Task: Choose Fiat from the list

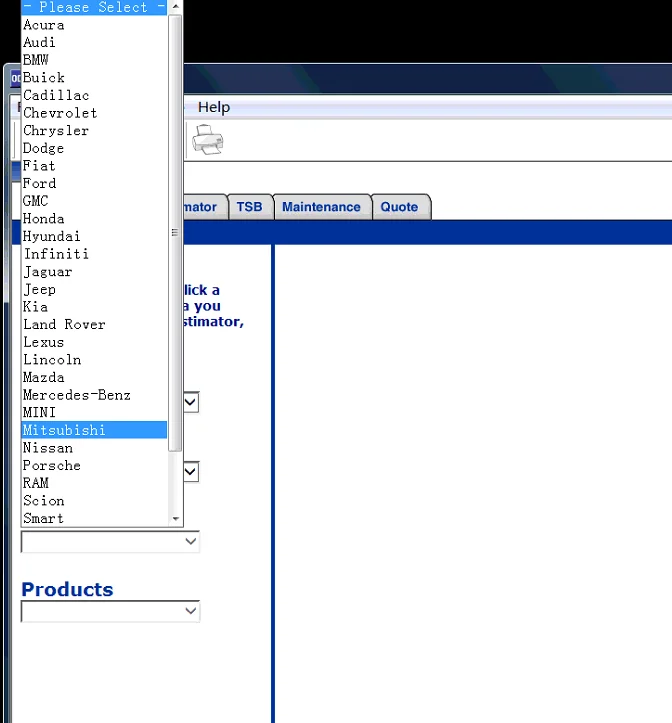Action: [x=94, y=166]
